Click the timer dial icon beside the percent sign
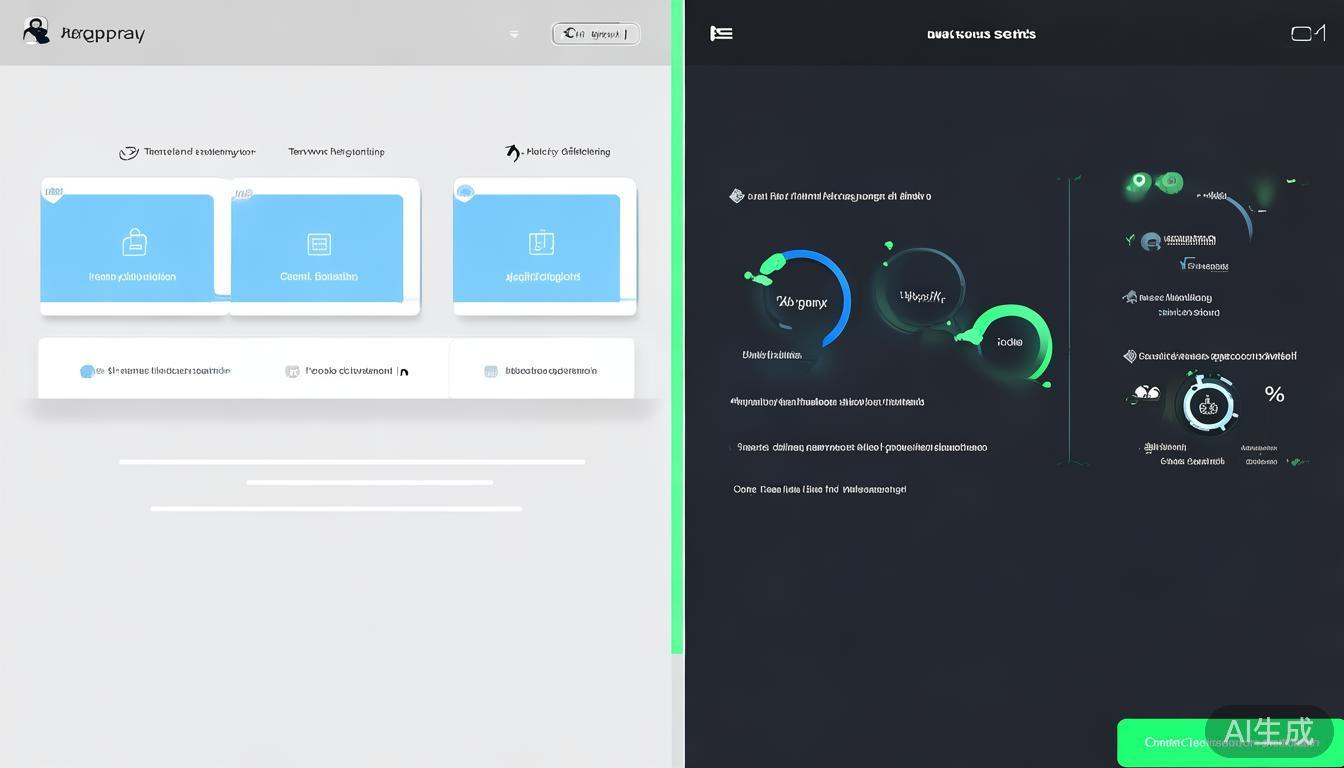Image resolution: width=1344 pixels, height=768 pixels. 1208,404
